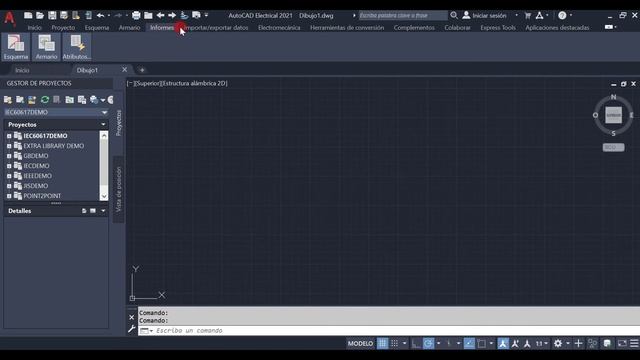
Task: Click the command line wrench customize icon
Action: [131, 329]
